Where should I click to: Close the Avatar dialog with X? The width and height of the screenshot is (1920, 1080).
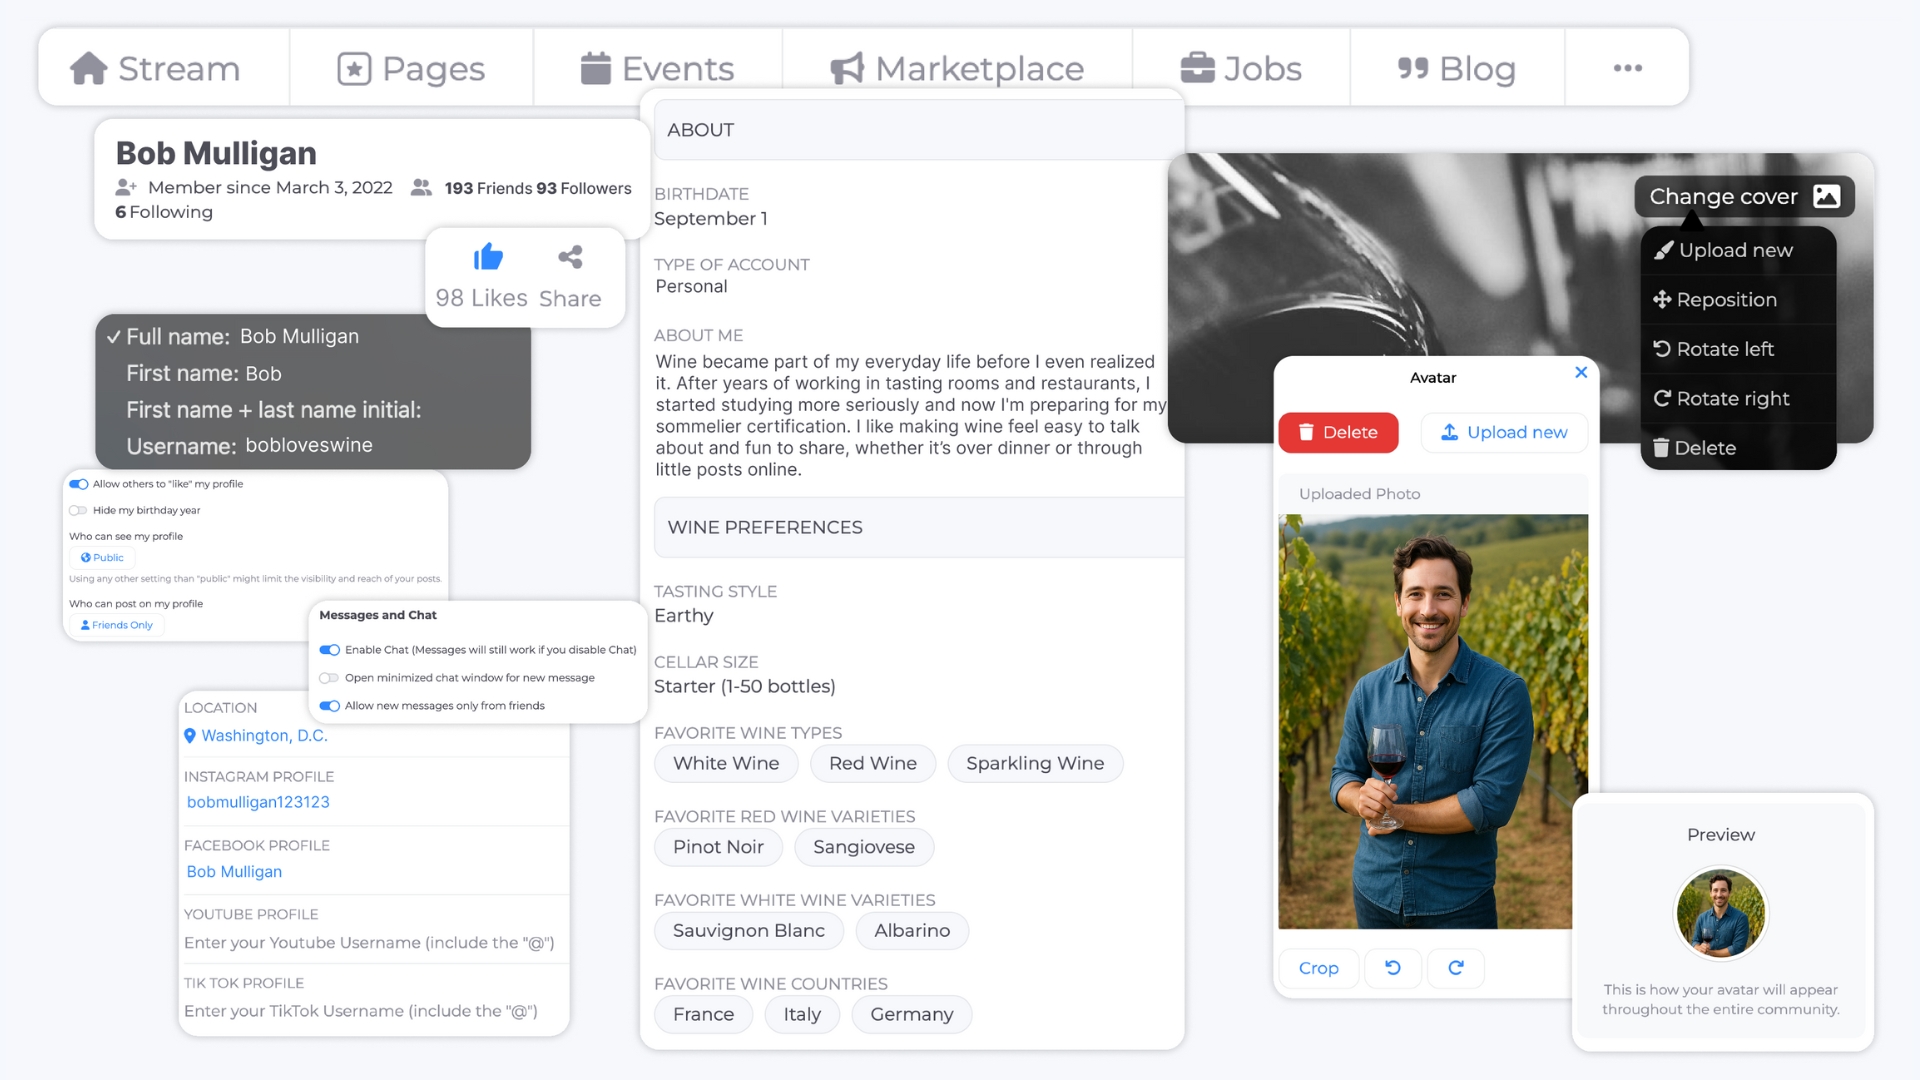click(1581, 372)
